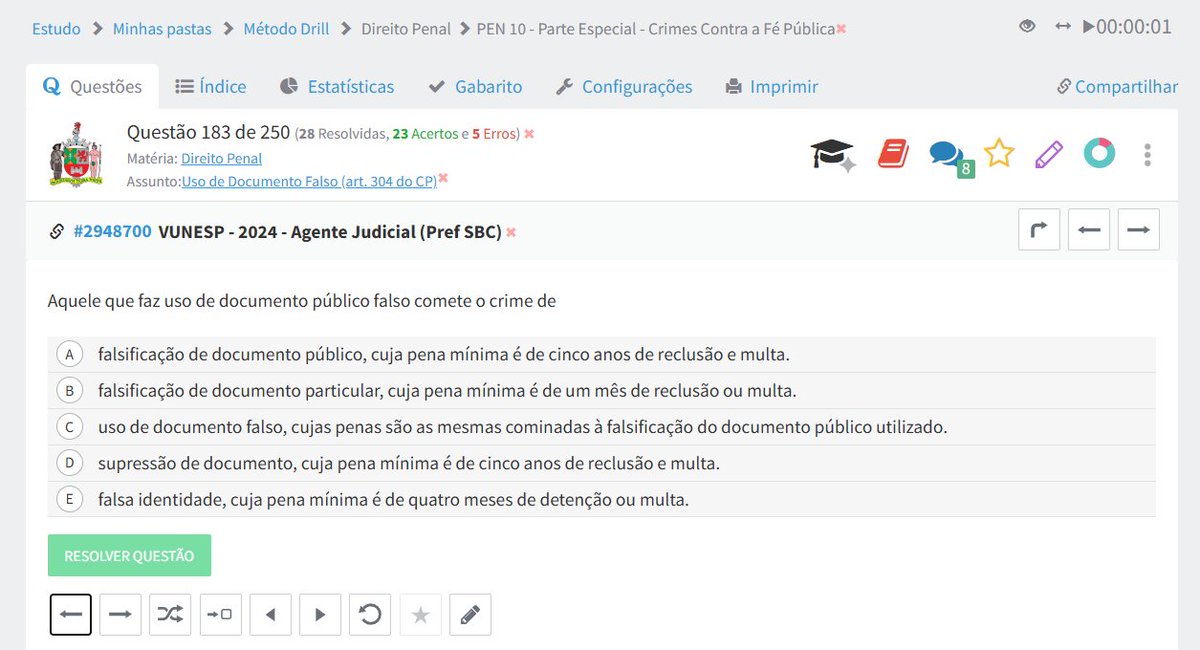1200x650 pixels.
Task: Click the bottom toolbar long right arrow button
Action: coord(120,615)
